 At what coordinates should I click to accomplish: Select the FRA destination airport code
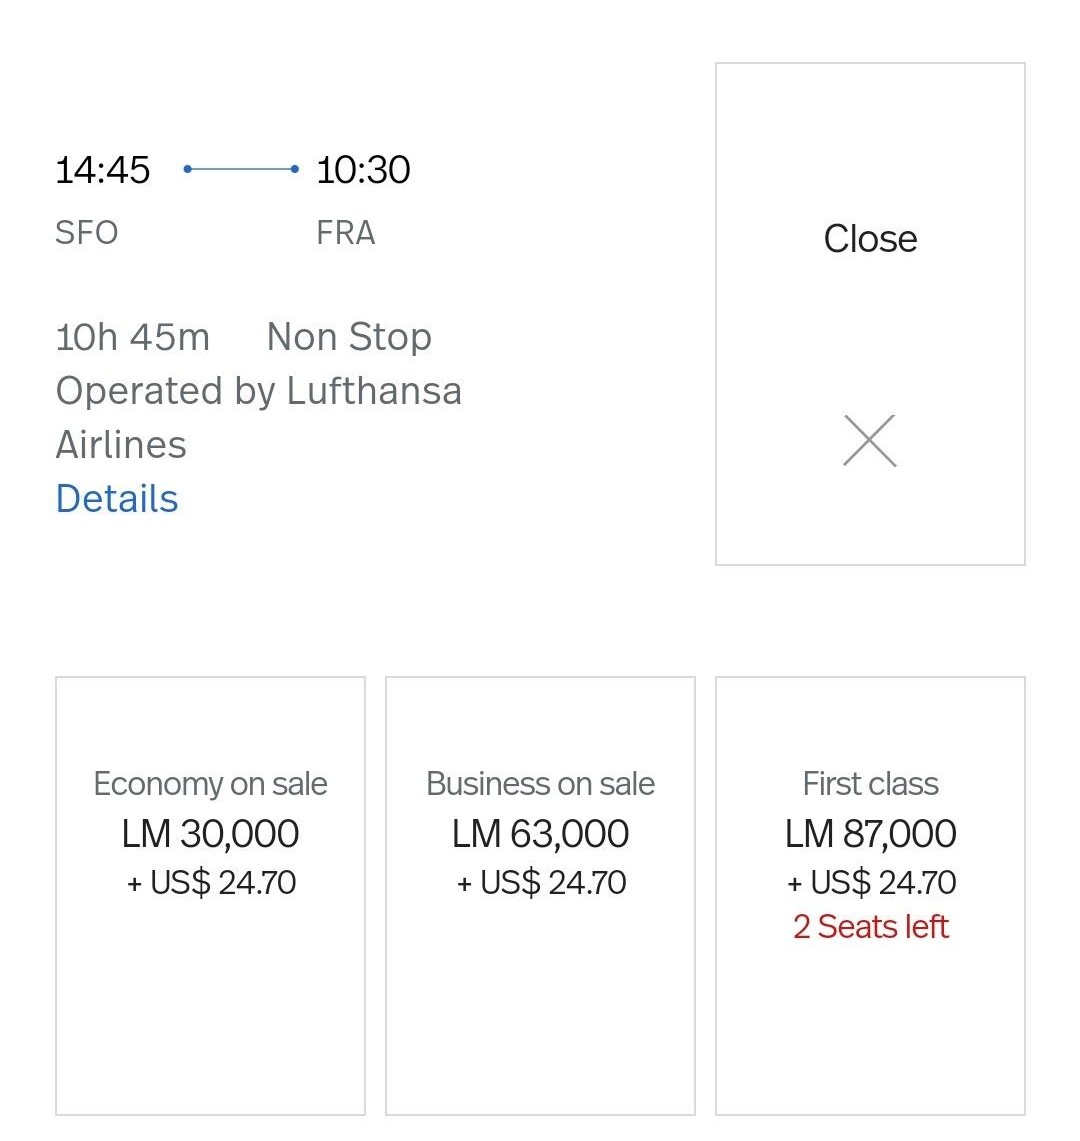(x=346, y=233)
